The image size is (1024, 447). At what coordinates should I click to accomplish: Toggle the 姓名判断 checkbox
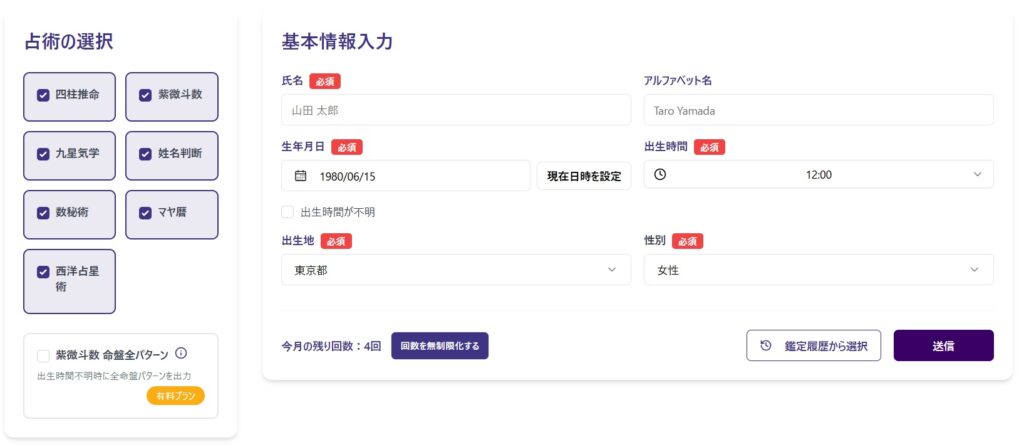(x=145, y=154)
